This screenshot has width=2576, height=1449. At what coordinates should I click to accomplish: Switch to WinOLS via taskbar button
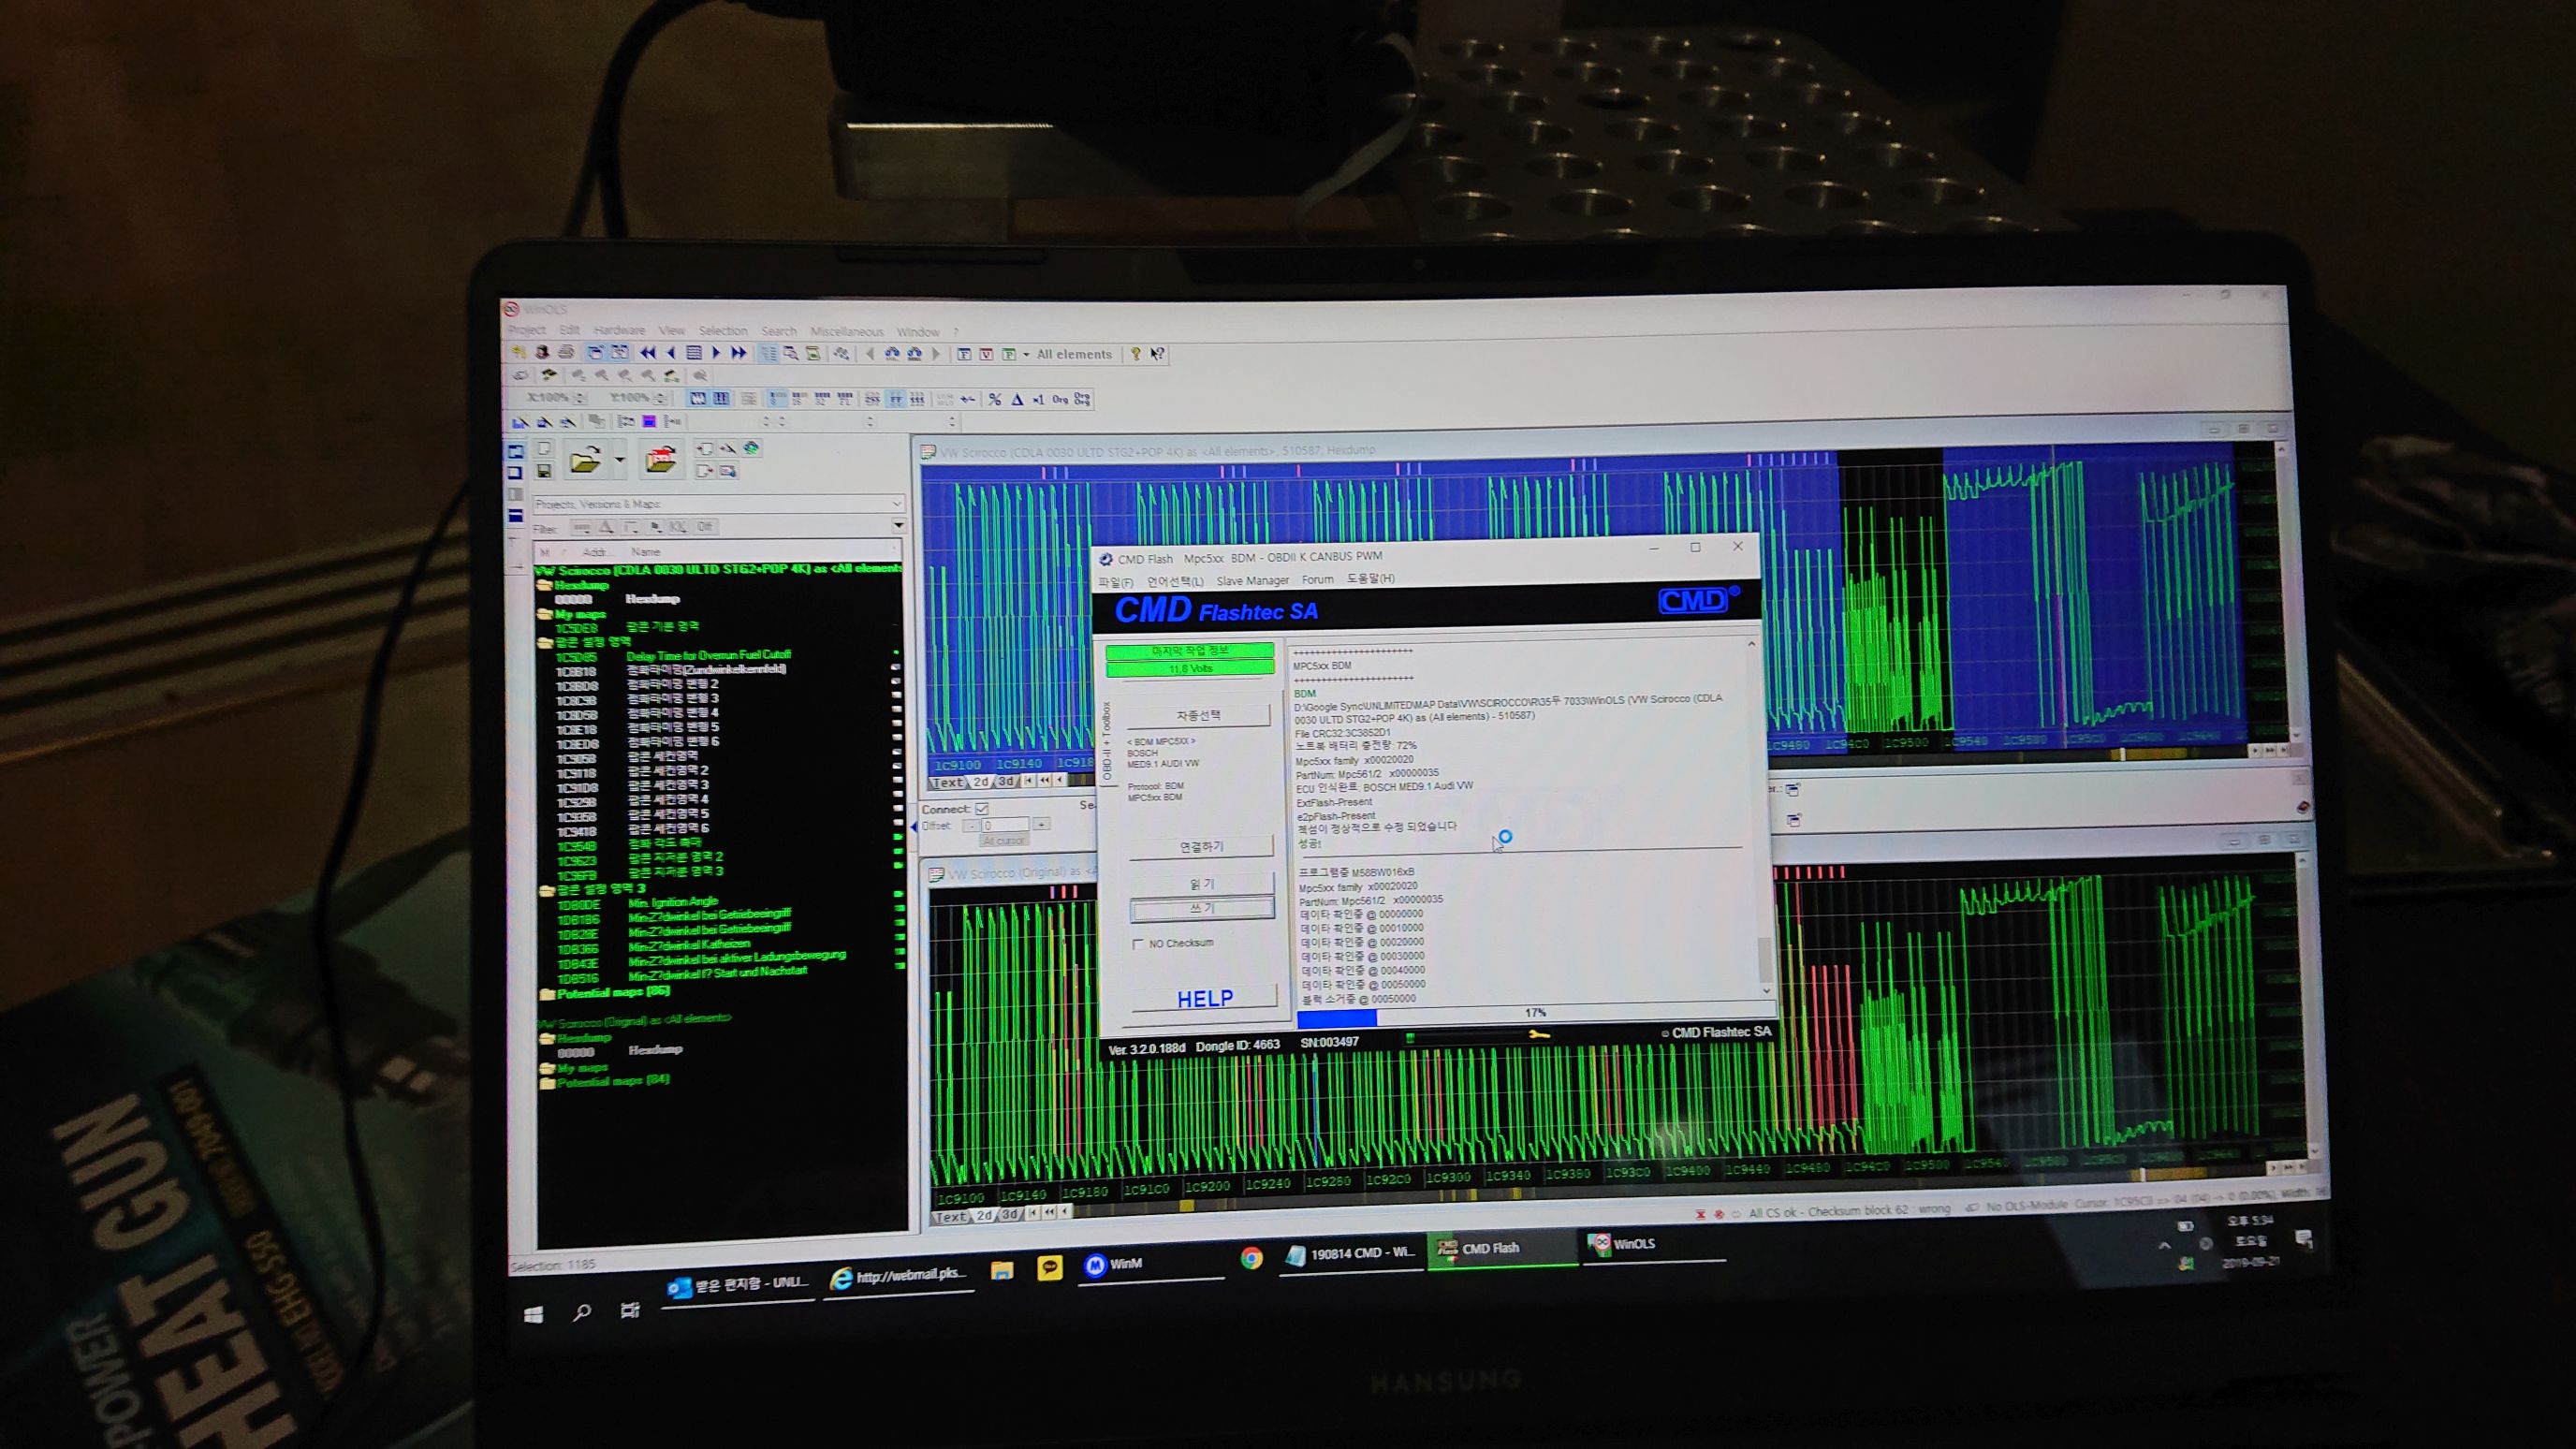click(1654, 1244)
